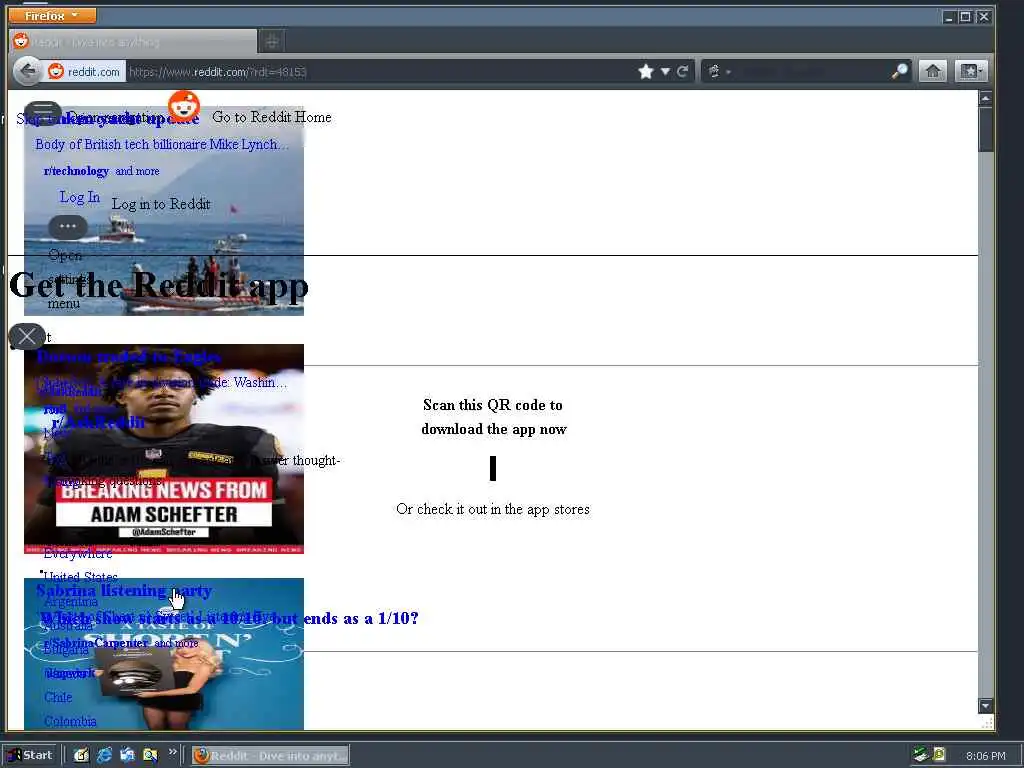Open a new tab with the plus button

272,42
